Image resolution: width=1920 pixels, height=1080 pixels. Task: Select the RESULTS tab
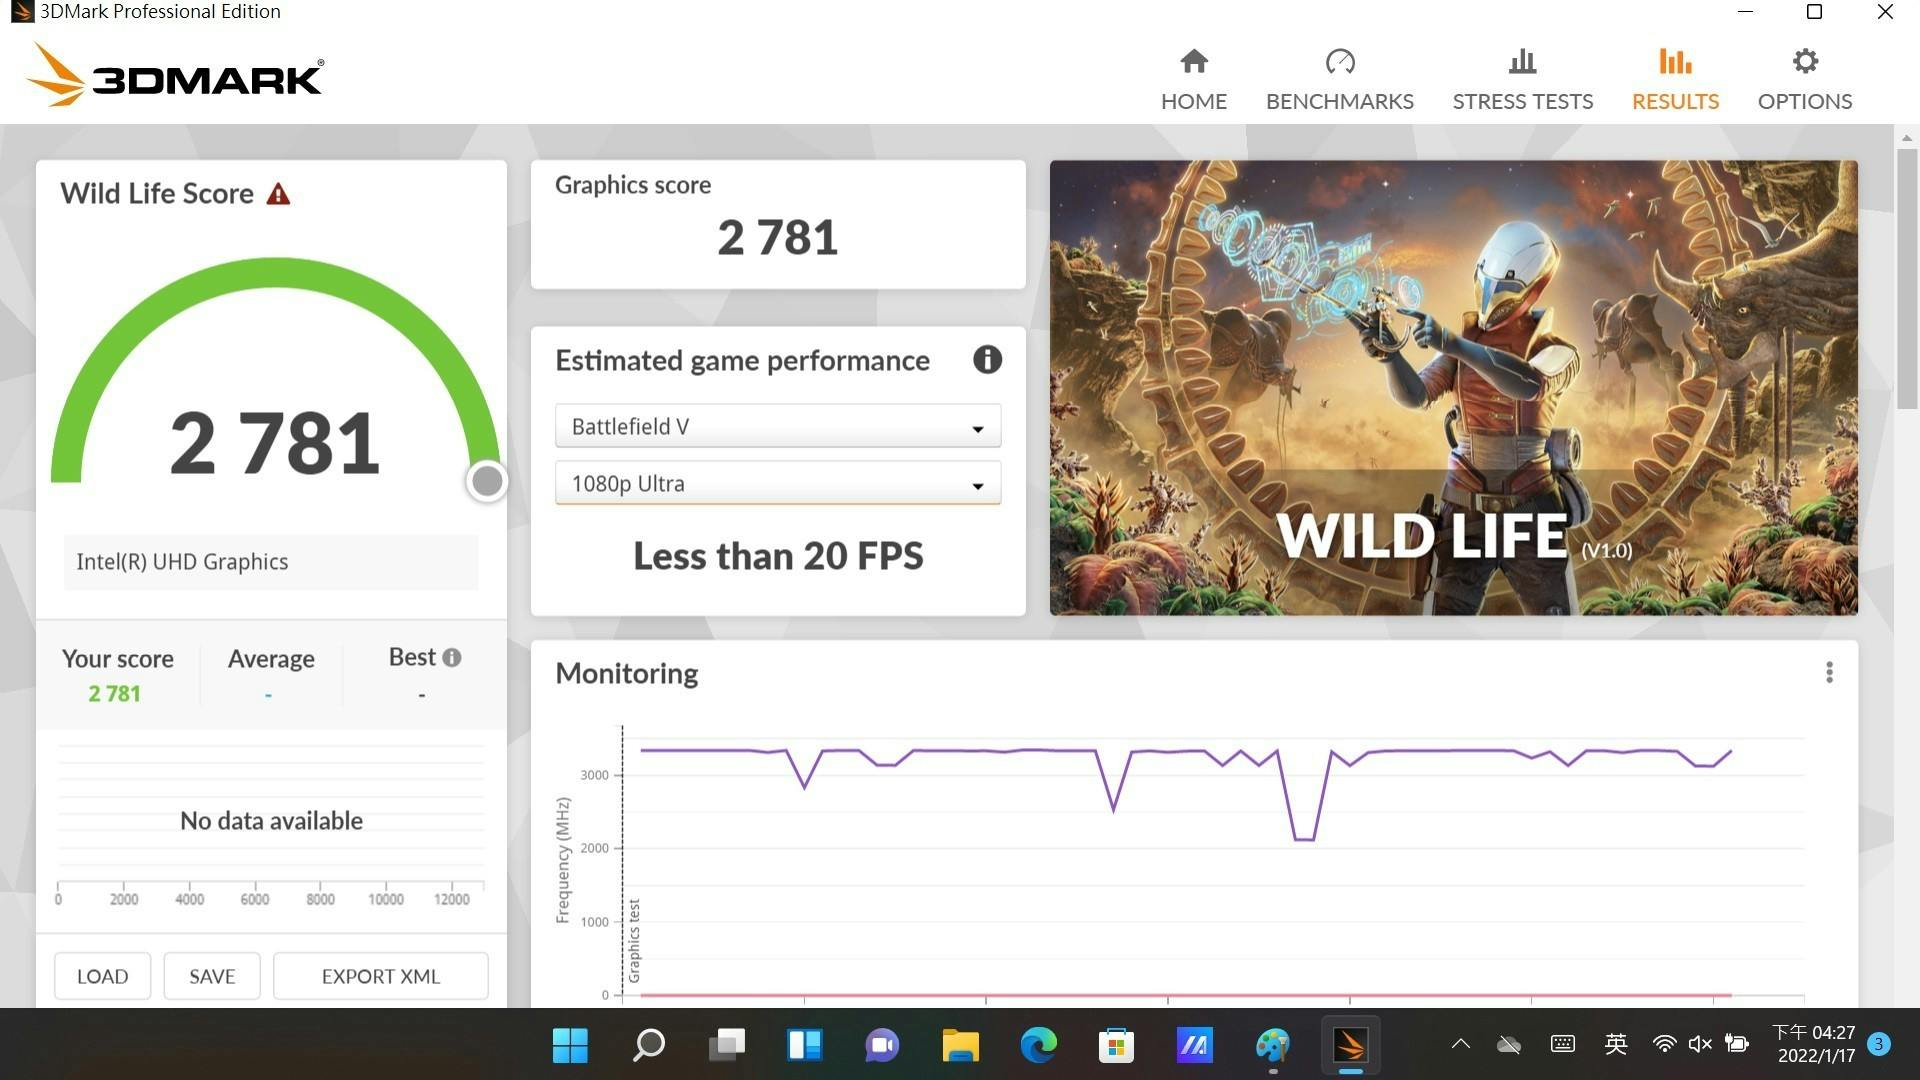tap(1675, 80)
